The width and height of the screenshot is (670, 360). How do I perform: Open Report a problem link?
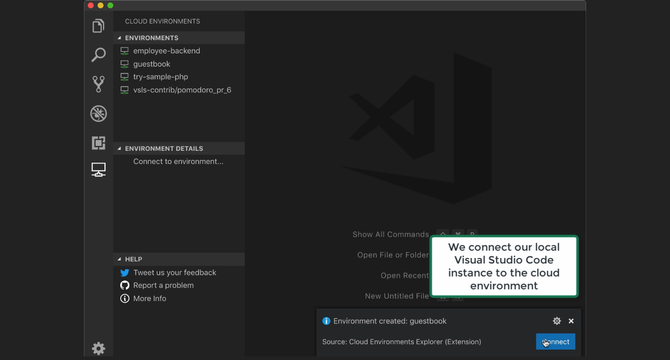pos(163,285)
